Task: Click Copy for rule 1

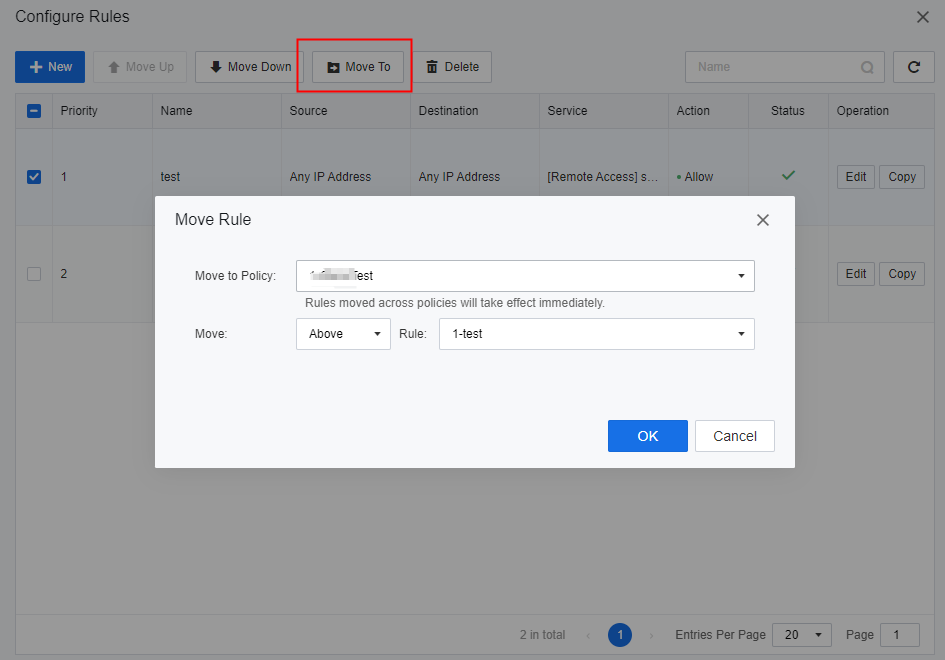Action: 902,177
